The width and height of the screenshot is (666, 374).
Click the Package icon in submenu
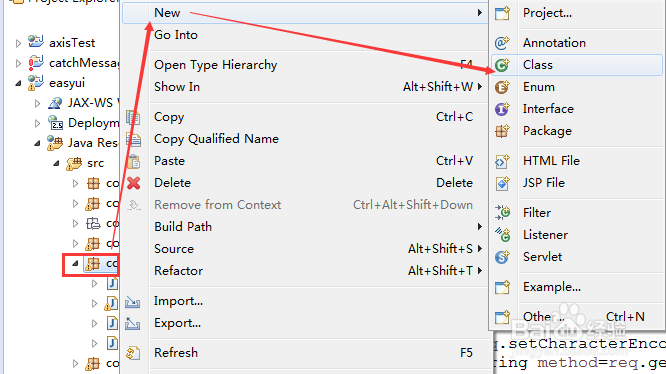(x=502, y=131)
